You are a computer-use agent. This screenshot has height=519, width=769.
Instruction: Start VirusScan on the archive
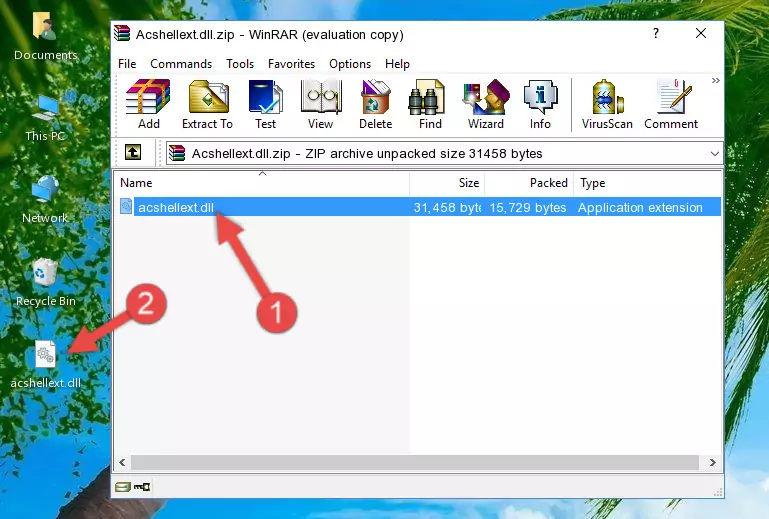[607, 104]
